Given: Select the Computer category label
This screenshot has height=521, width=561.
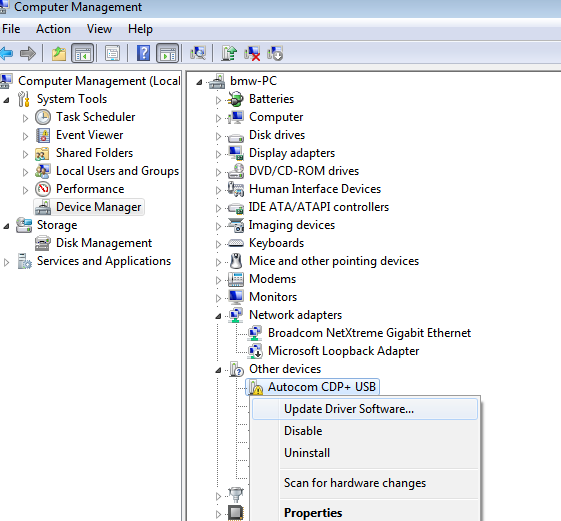Looking at the screenshot, I should (x=276, y=117).
